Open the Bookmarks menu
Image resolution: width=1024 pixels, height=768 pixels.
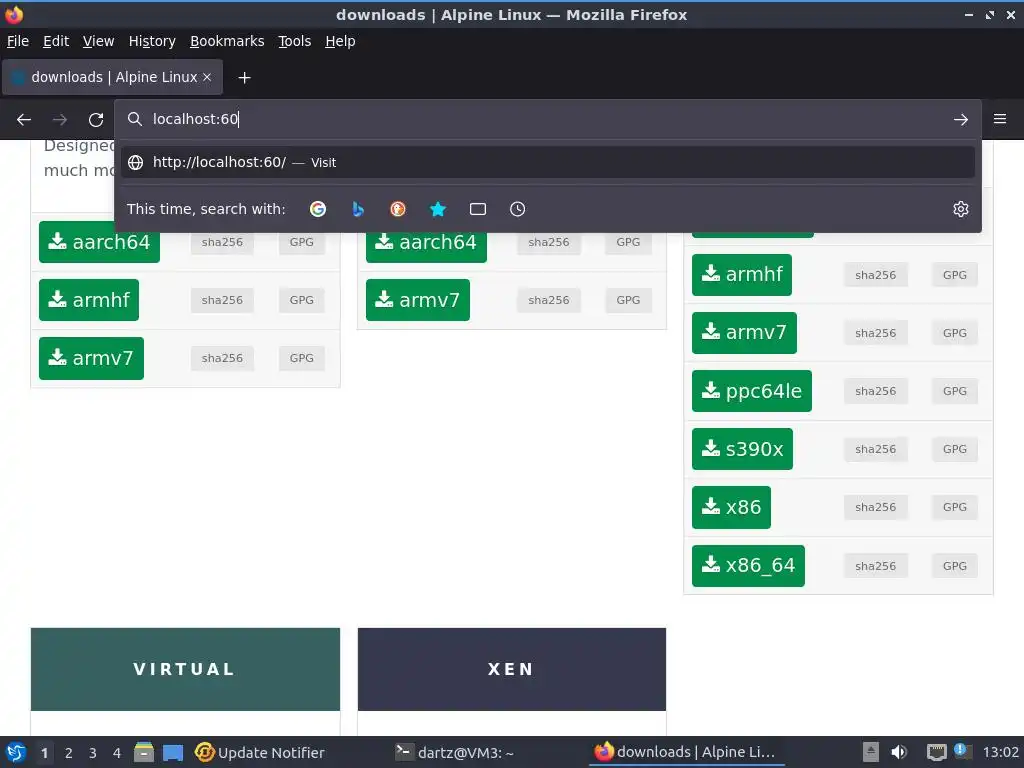click(227, 41)
